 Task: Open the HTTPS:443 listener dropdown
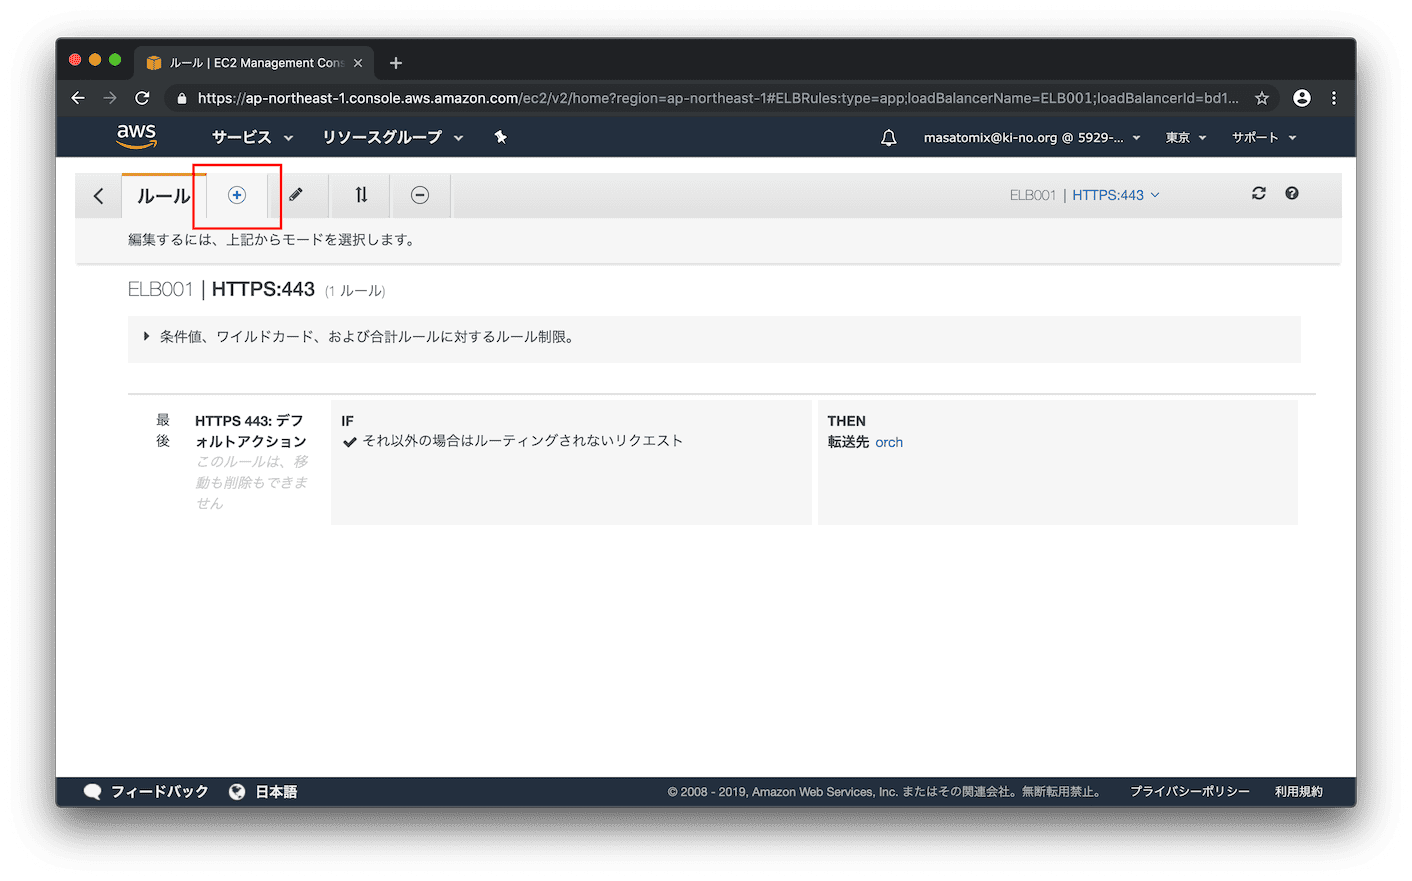(1116, 195)
